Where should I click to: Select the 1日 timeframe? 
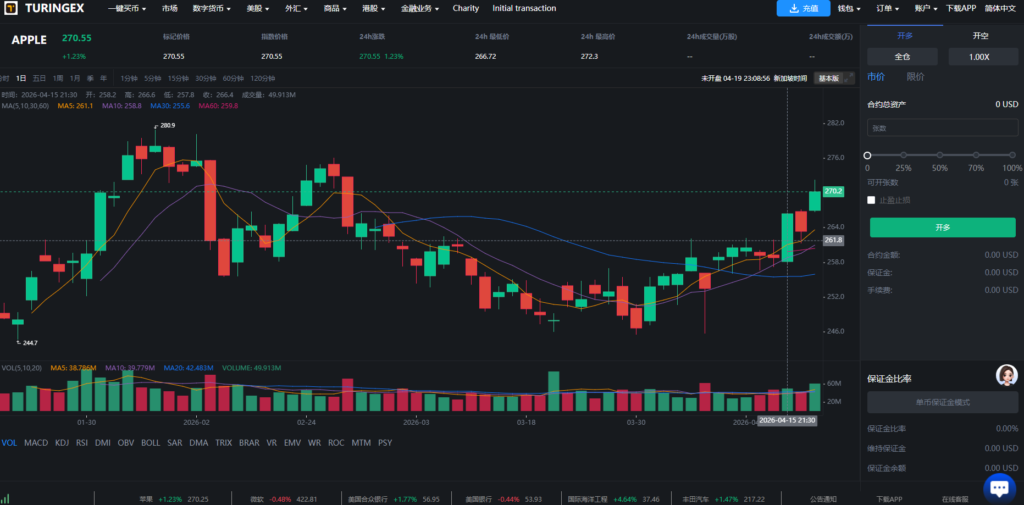tap(20, 78)
